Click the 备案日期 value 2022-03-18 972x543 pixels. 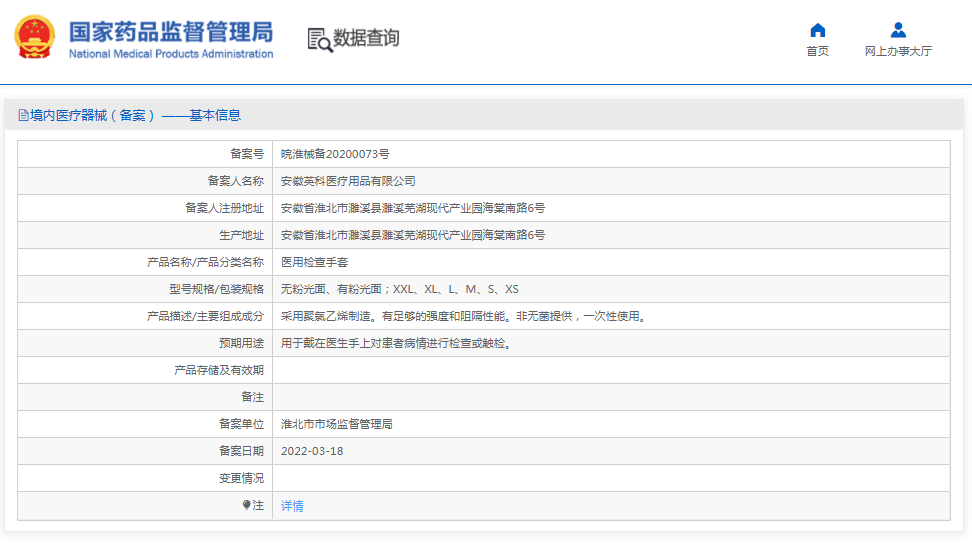(312, 451)
